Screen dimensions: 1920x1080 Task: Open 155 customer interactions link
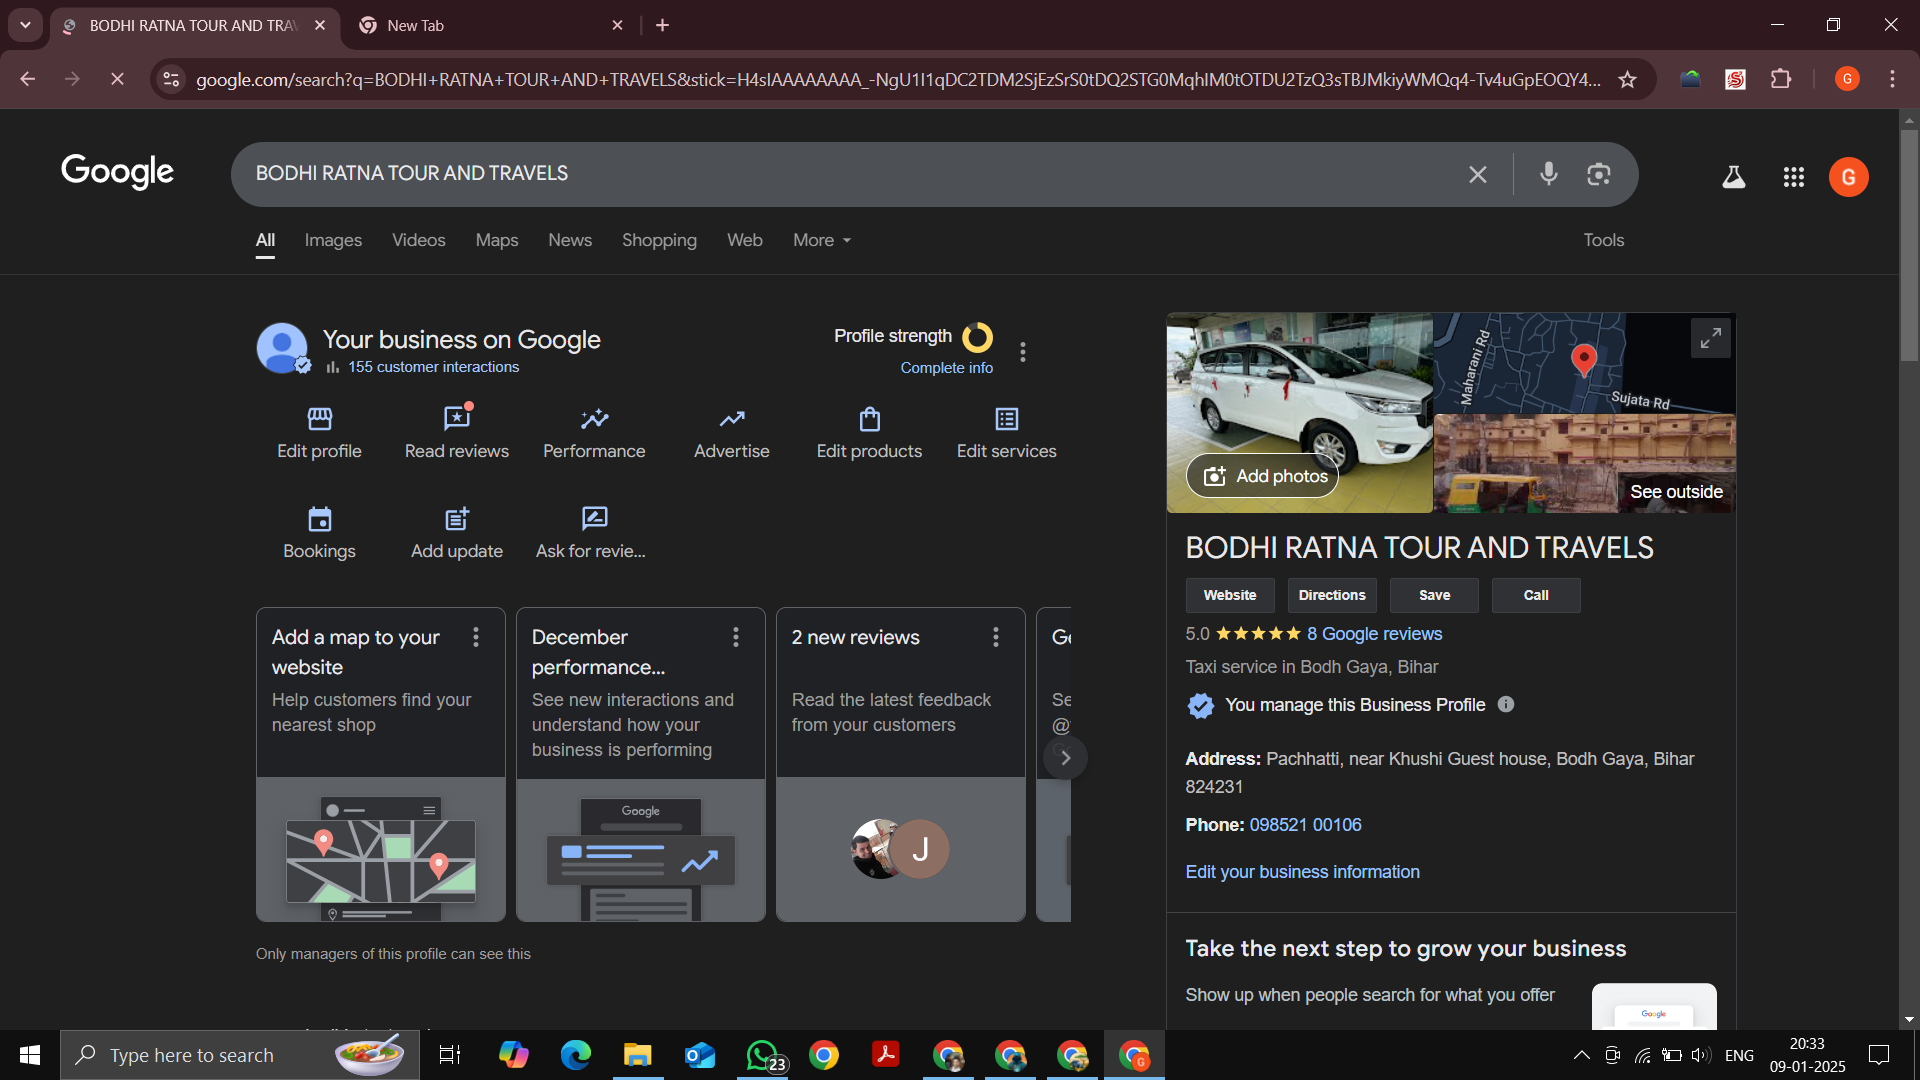click(x=433, y=368)
